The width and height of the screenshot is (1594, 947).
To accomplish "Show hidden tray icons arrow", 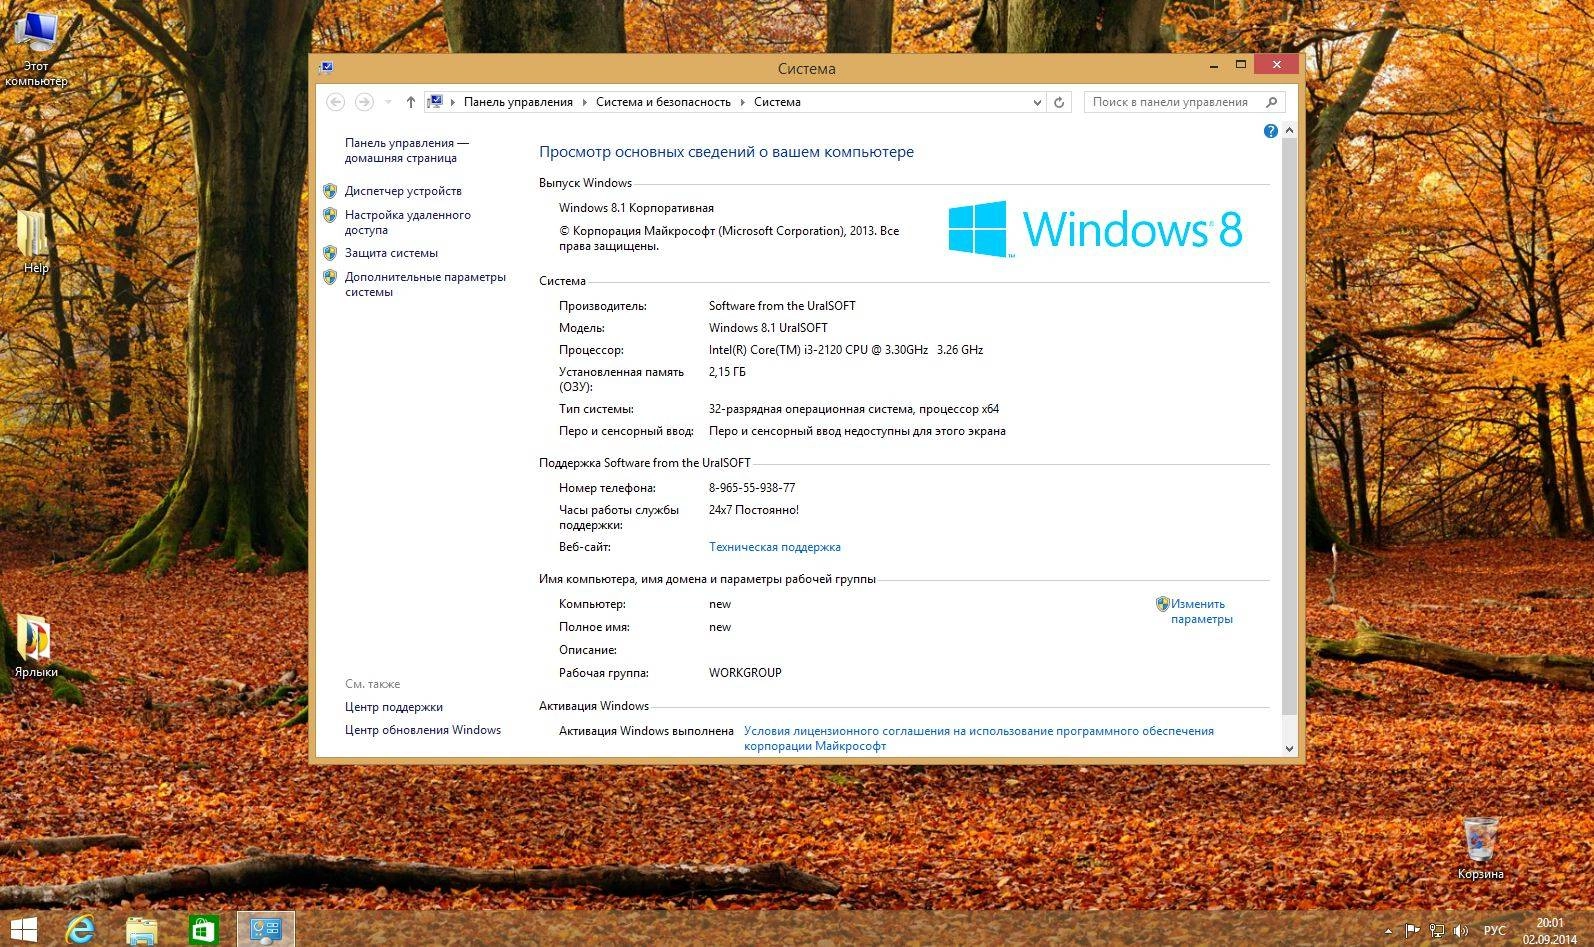I will pos(1388,931).
